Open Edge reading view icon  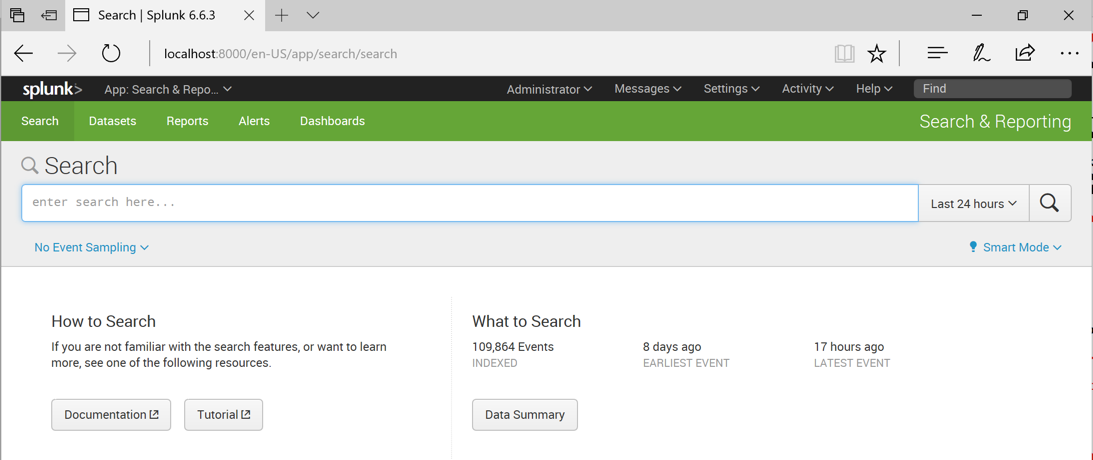point(844,54)
